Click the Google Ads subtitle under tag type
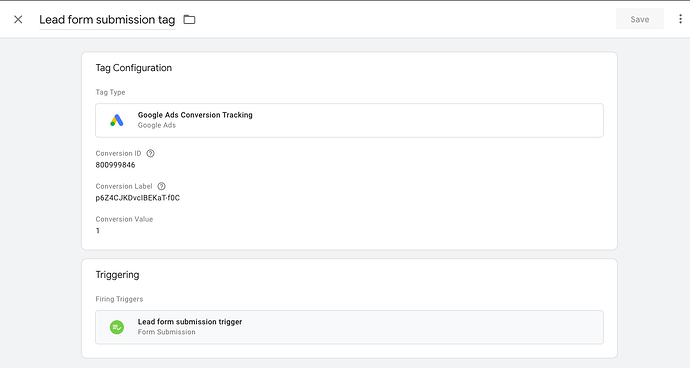The width and height of the screenshot is (690, 368). click(x=157, y=125)
